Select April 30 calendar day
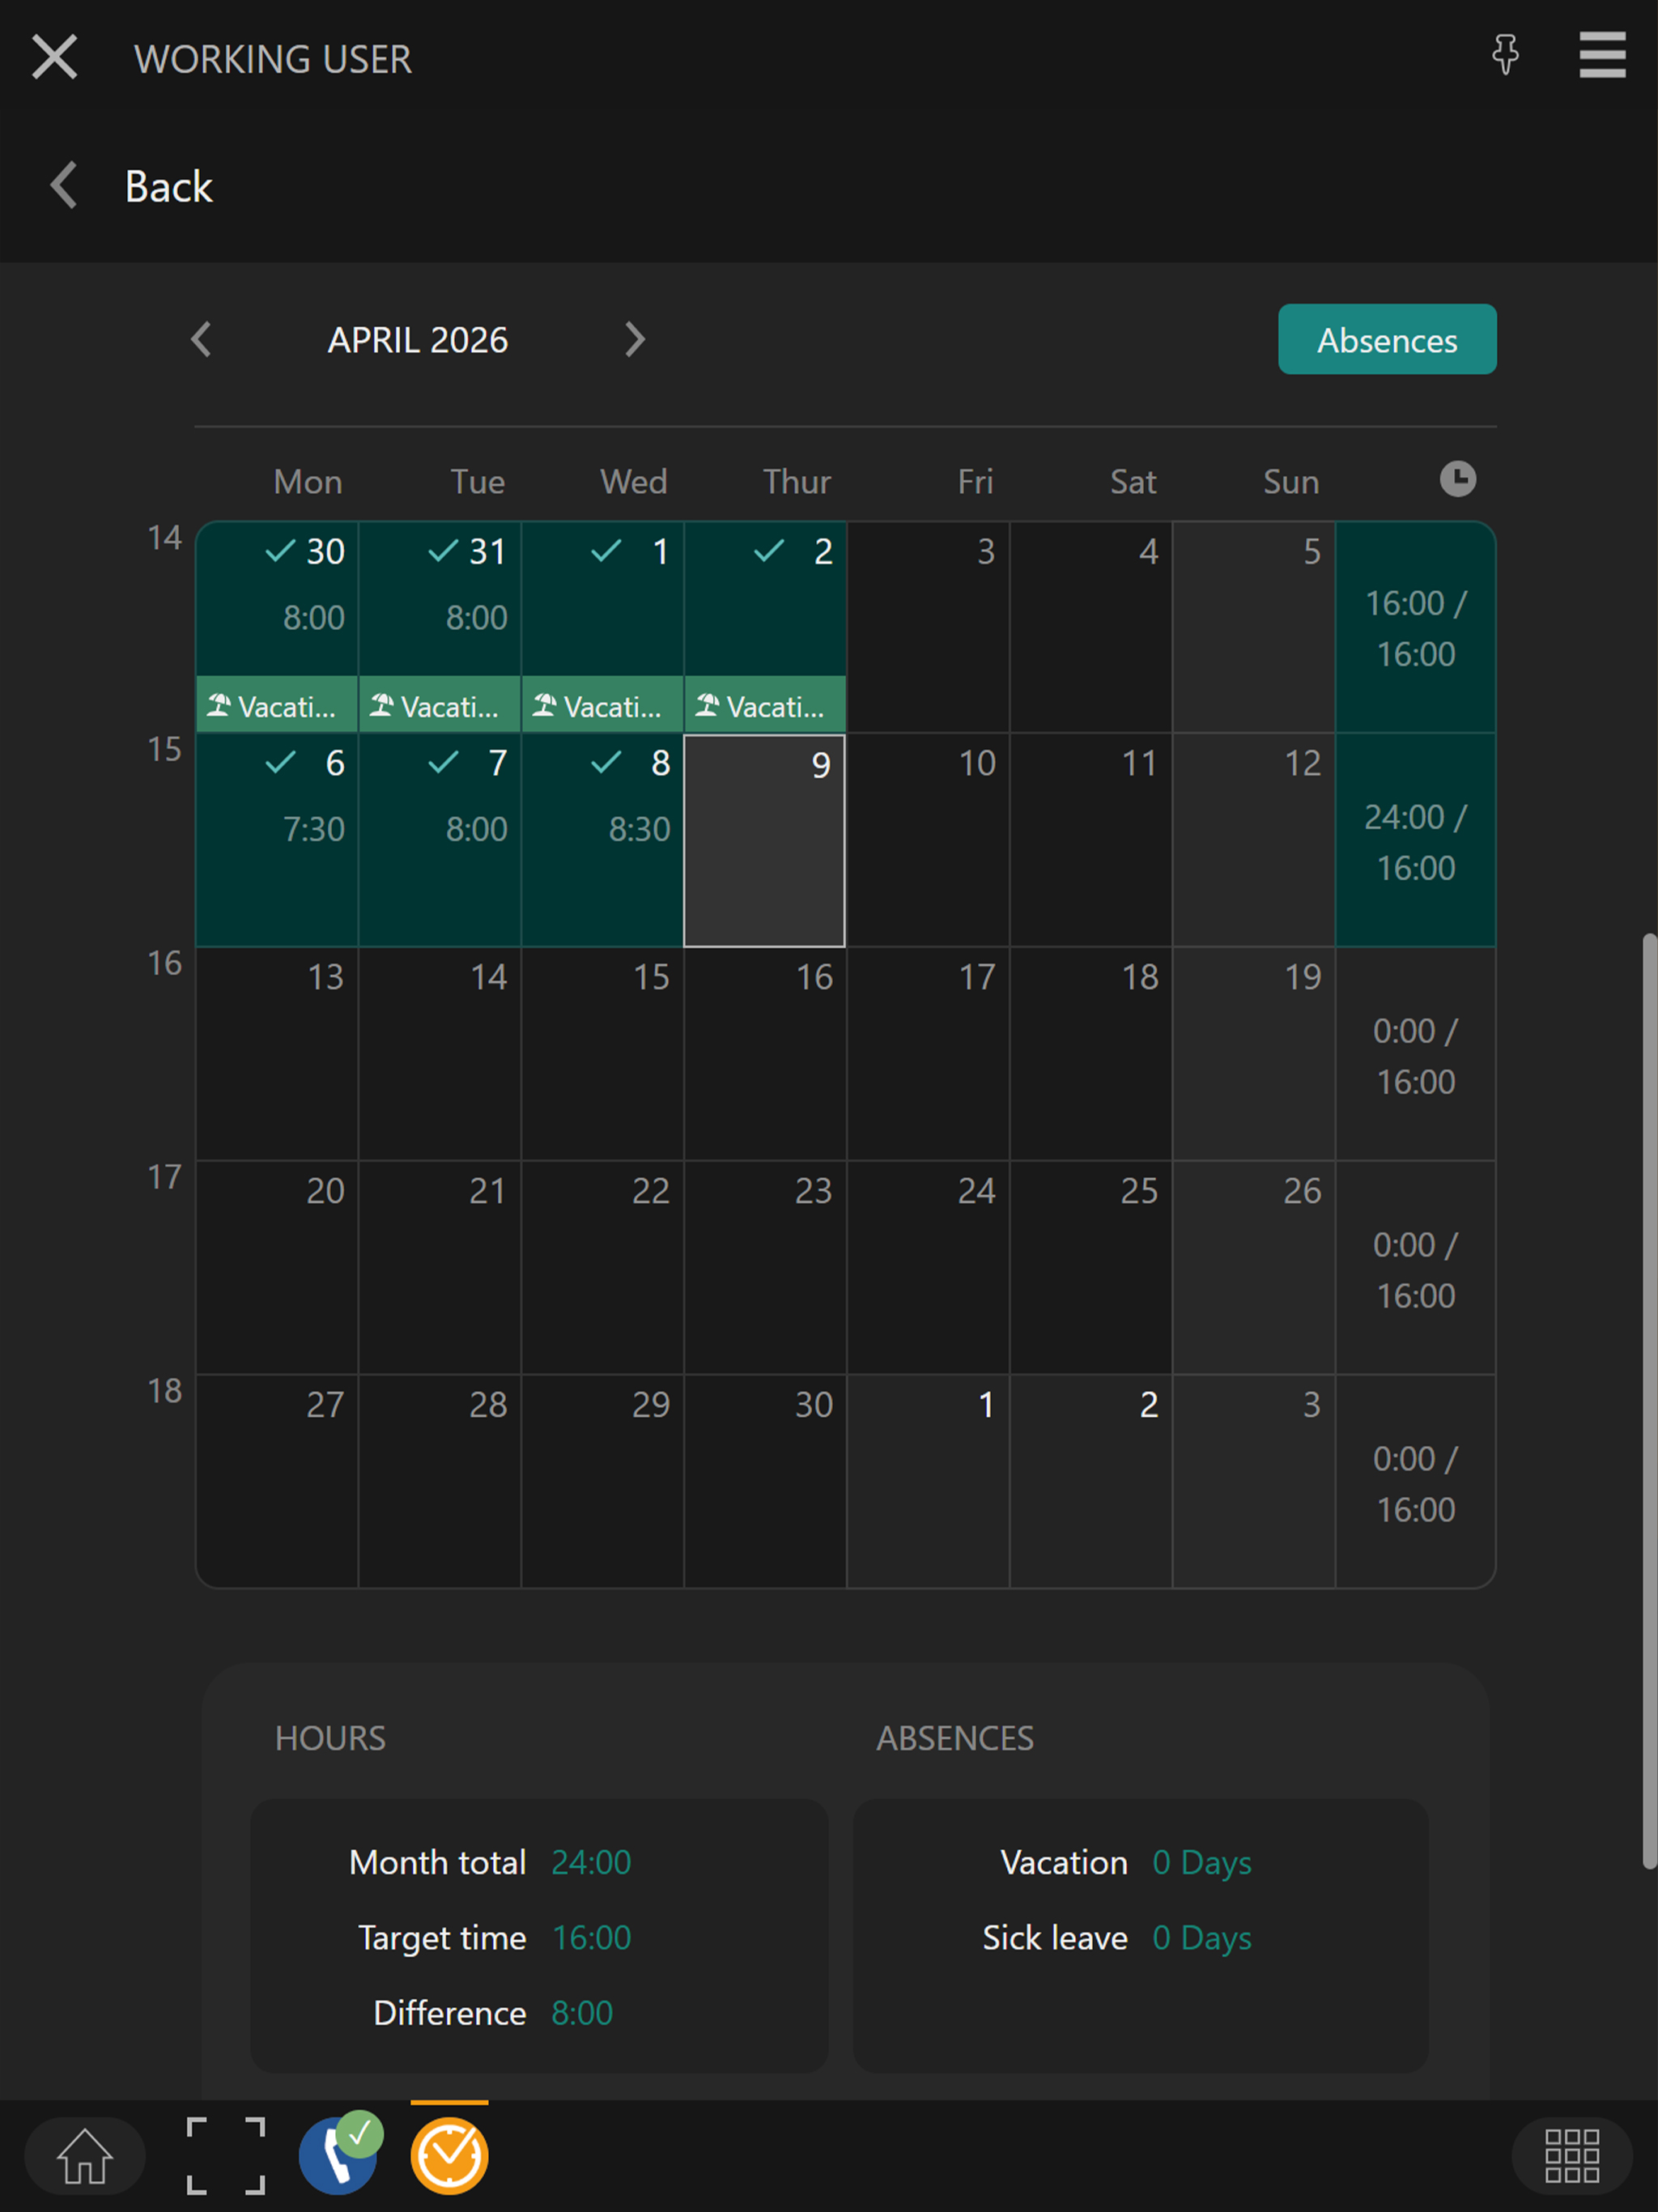The height and width of the screenshot is (2212, 1658). coord(766,1482)
